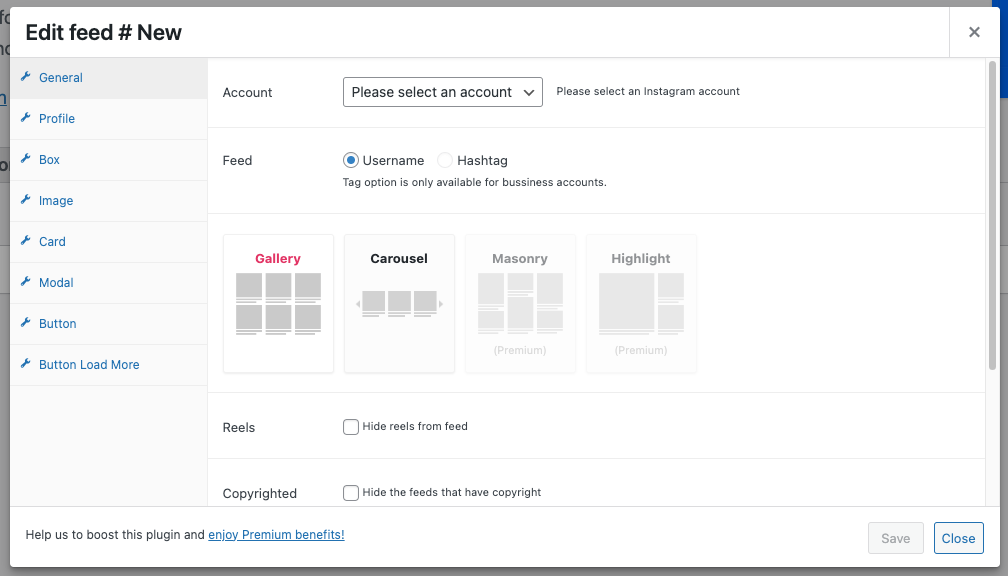Screen dimensions: 1008x576
Task: Open the Button Load More tab
Action: 89,365
